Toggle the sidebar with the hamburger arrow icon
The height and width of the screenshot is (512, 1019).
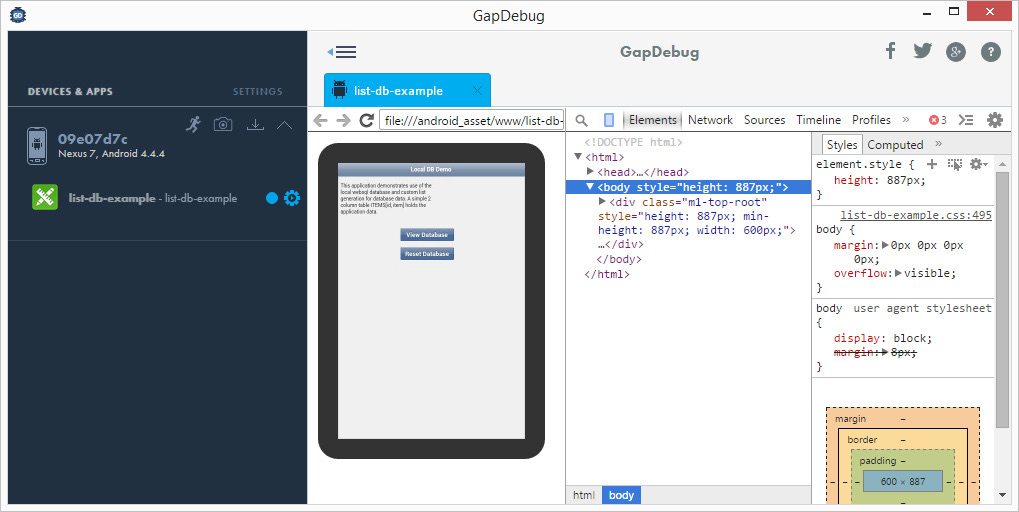coord(342,52)
